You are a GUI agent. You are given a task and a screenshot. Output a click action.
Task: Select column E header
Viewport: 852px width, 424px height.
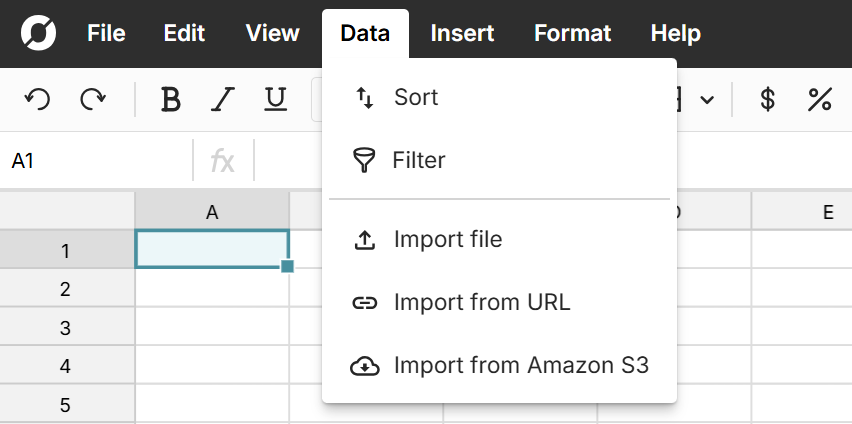(827, 211)
